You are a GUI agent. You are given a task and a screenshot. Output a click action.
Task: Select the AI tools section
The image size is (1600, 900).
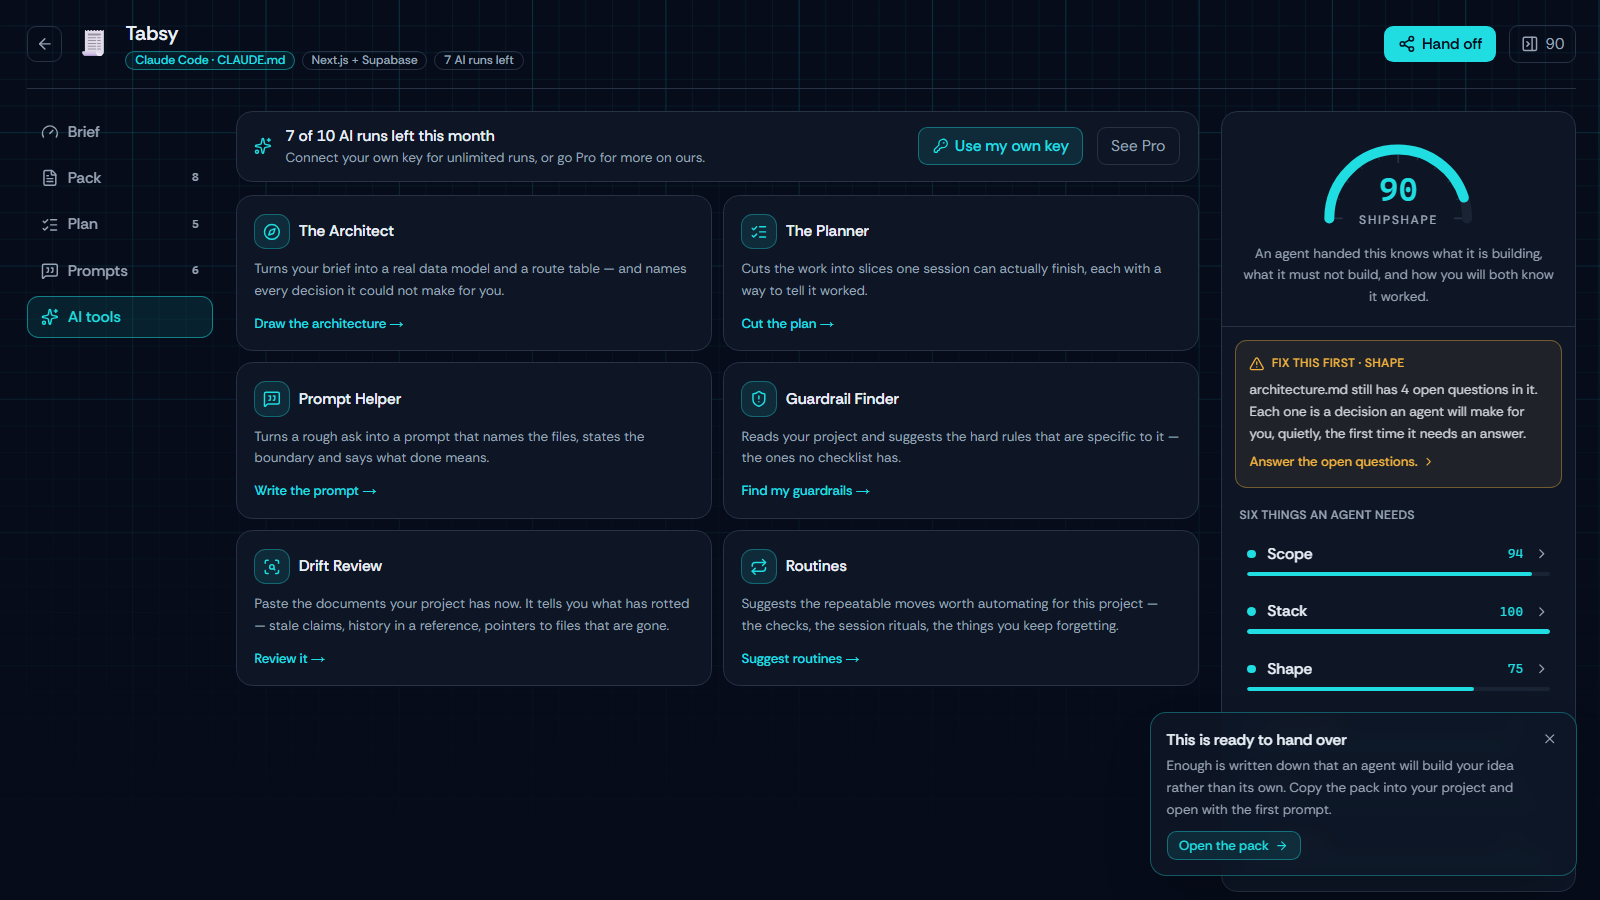point(120,317)
